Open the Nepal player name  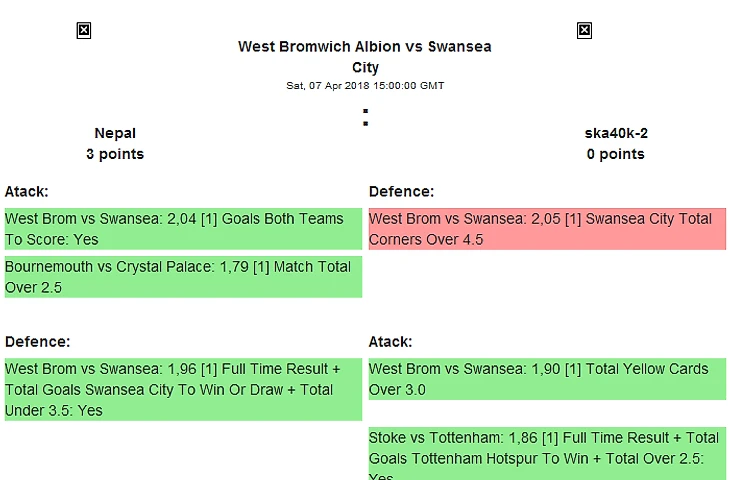(115, 133)
